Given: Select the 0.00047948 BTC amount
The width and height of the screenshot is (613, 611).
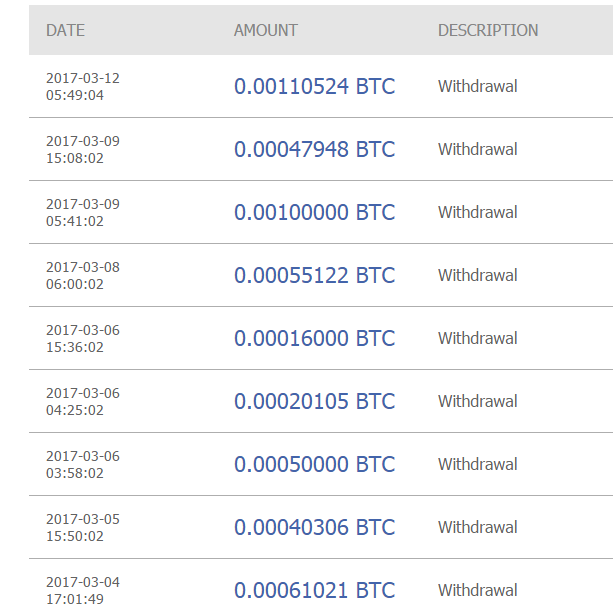Looking at the screenshot, I should tap(314, 149).
